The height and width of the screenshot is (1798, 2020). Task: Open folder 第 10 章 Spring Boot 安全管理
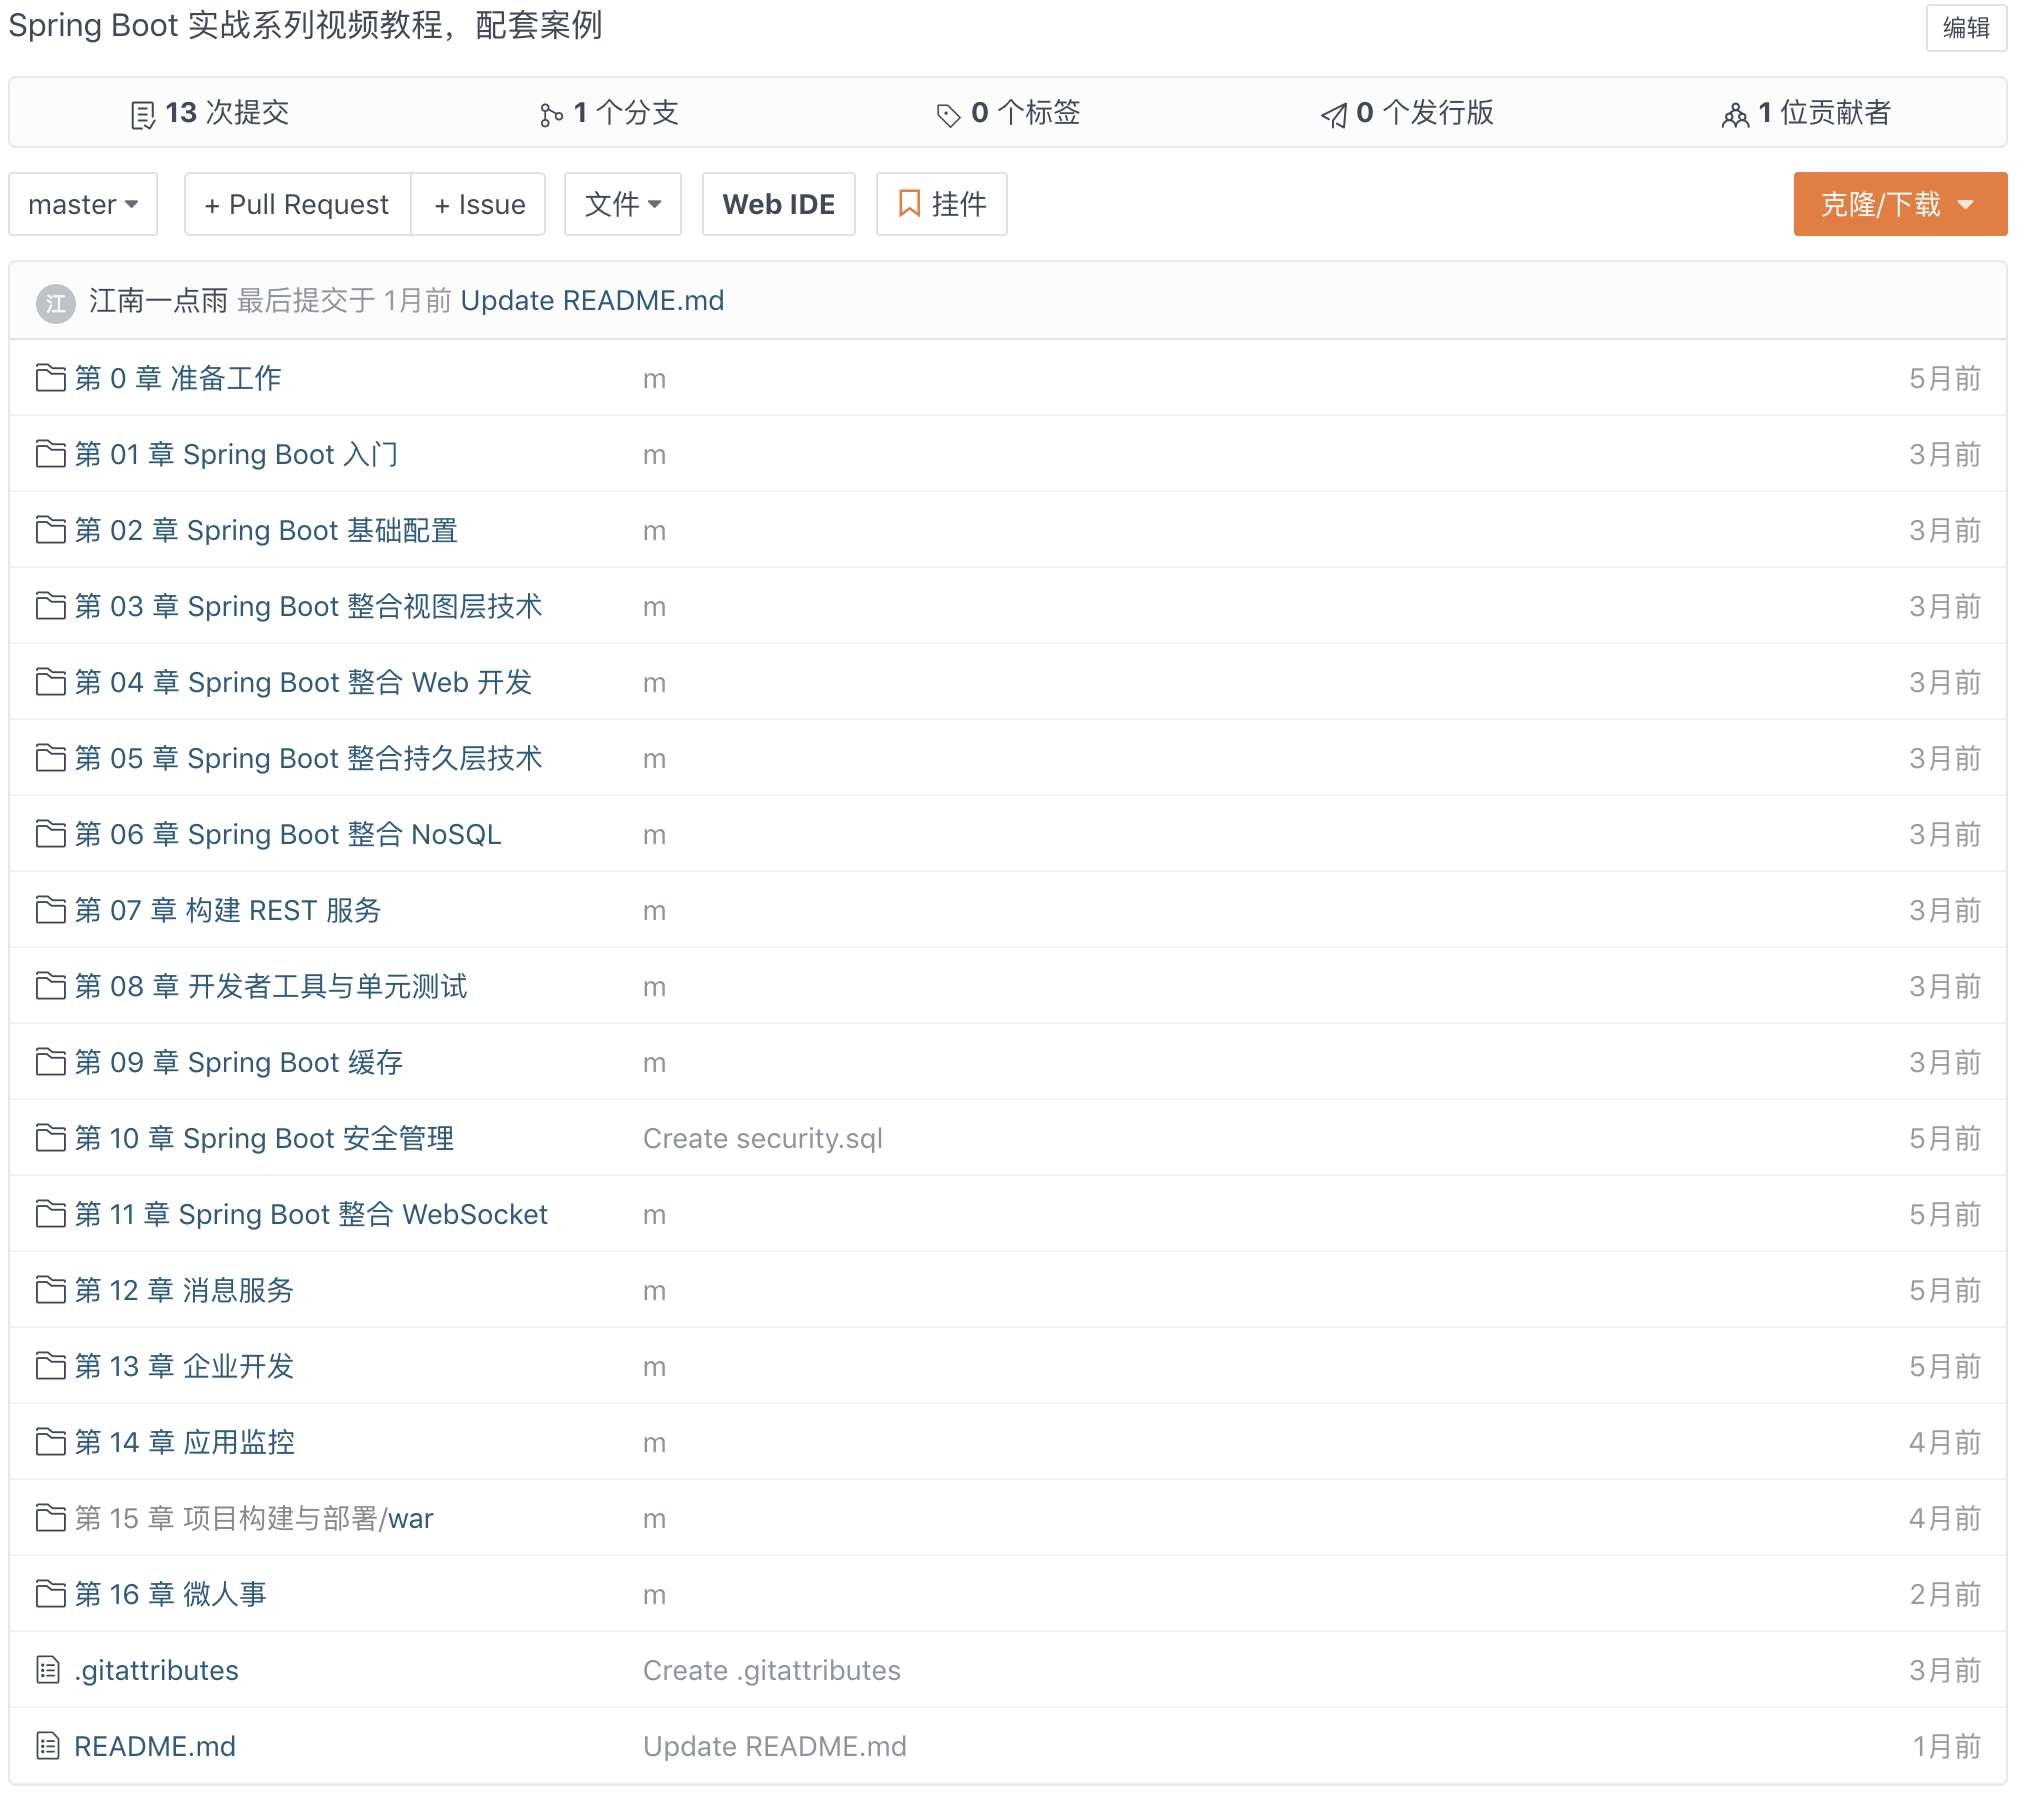(x=264, y=1138)
